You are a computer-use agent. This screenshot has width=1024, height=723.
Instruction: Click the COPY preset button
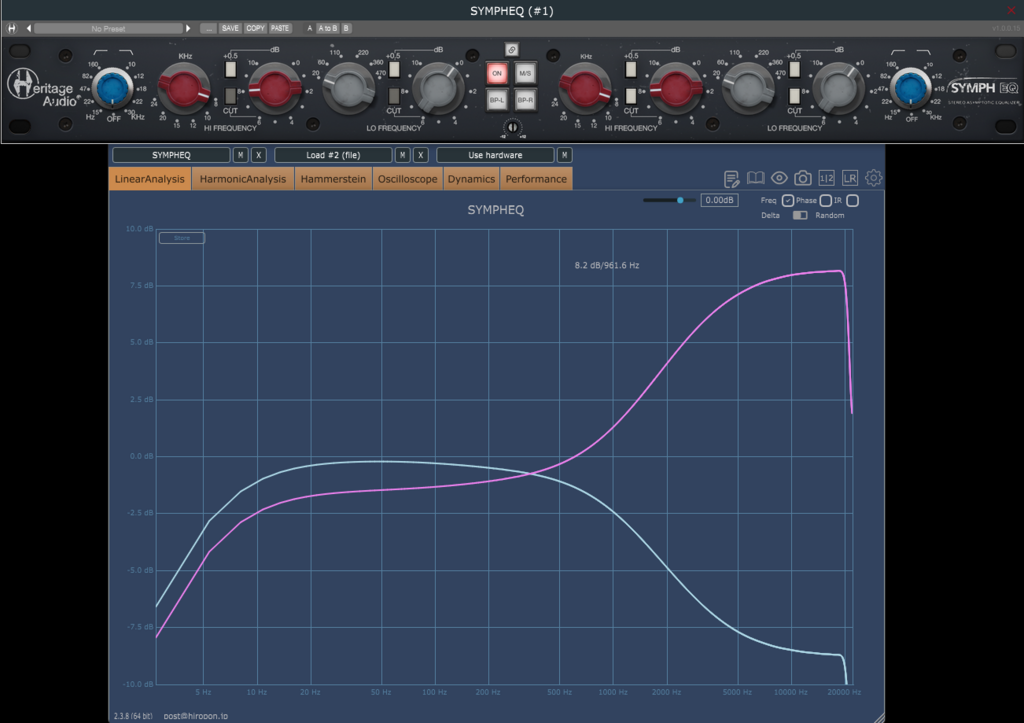(255, 28)
